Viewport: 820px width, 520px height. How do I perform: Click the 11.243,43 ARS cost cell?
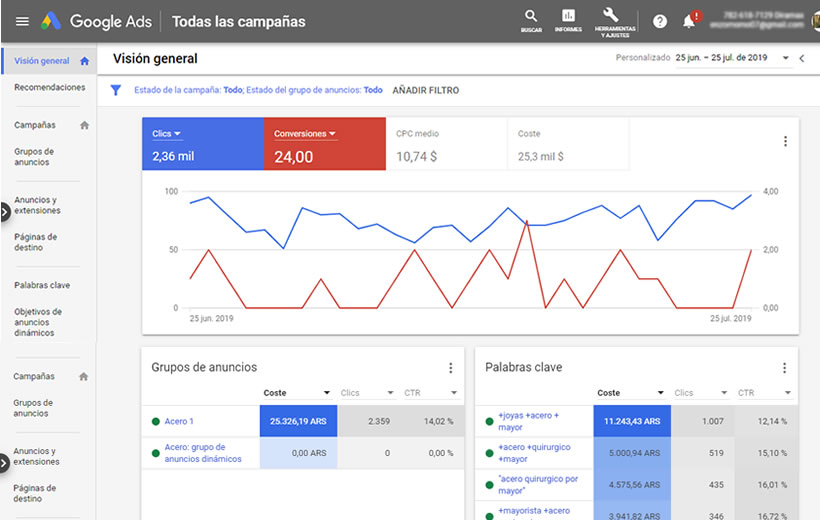[x=632, y=421]
